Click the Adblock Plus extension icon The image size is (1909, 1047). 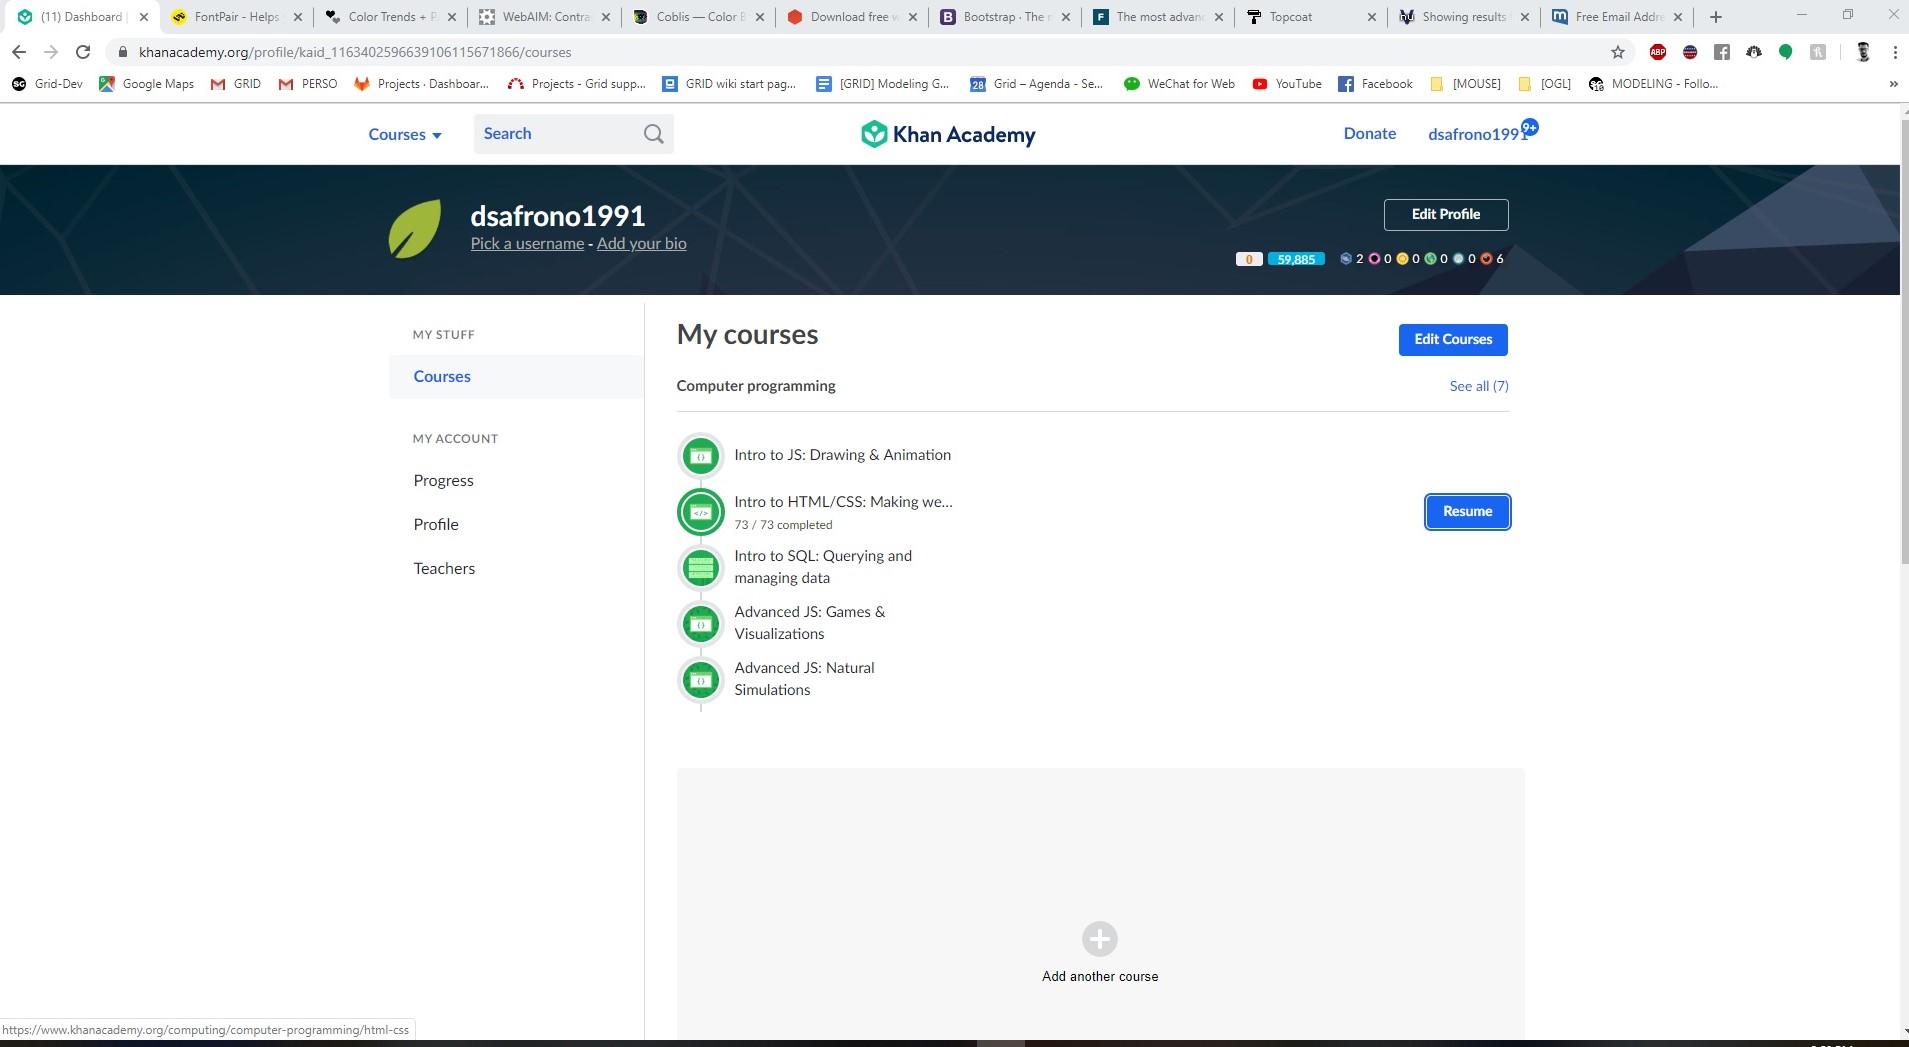click(1657, 52)
